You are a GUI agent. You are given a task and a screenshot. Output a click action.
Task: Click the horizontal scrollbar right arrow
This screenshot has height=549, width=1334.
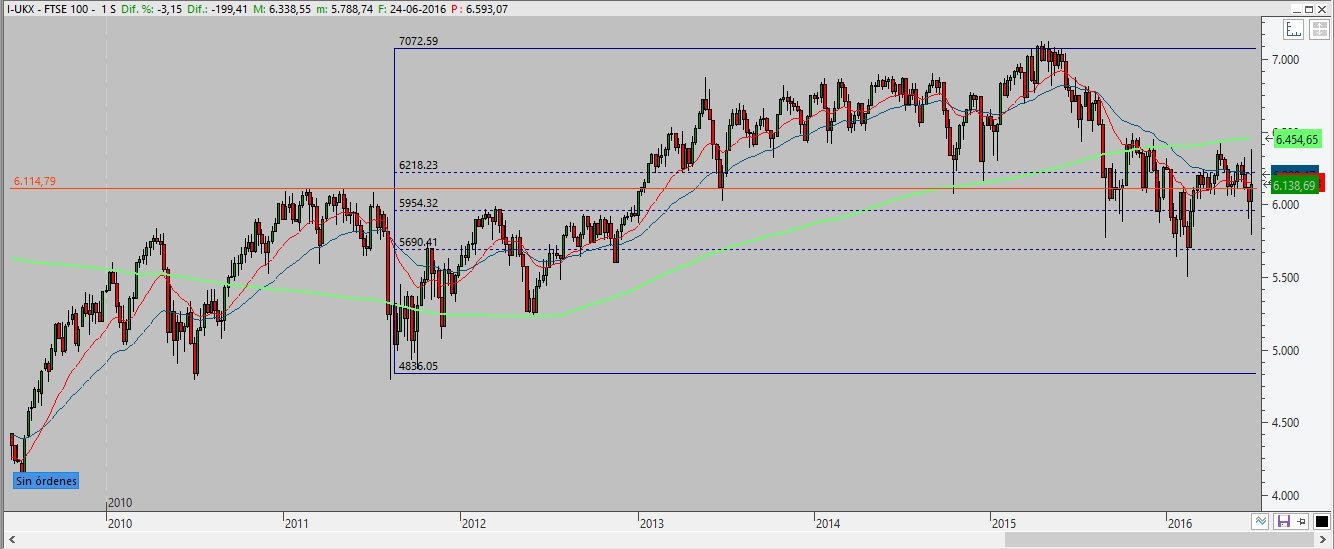pos(1323,540)
